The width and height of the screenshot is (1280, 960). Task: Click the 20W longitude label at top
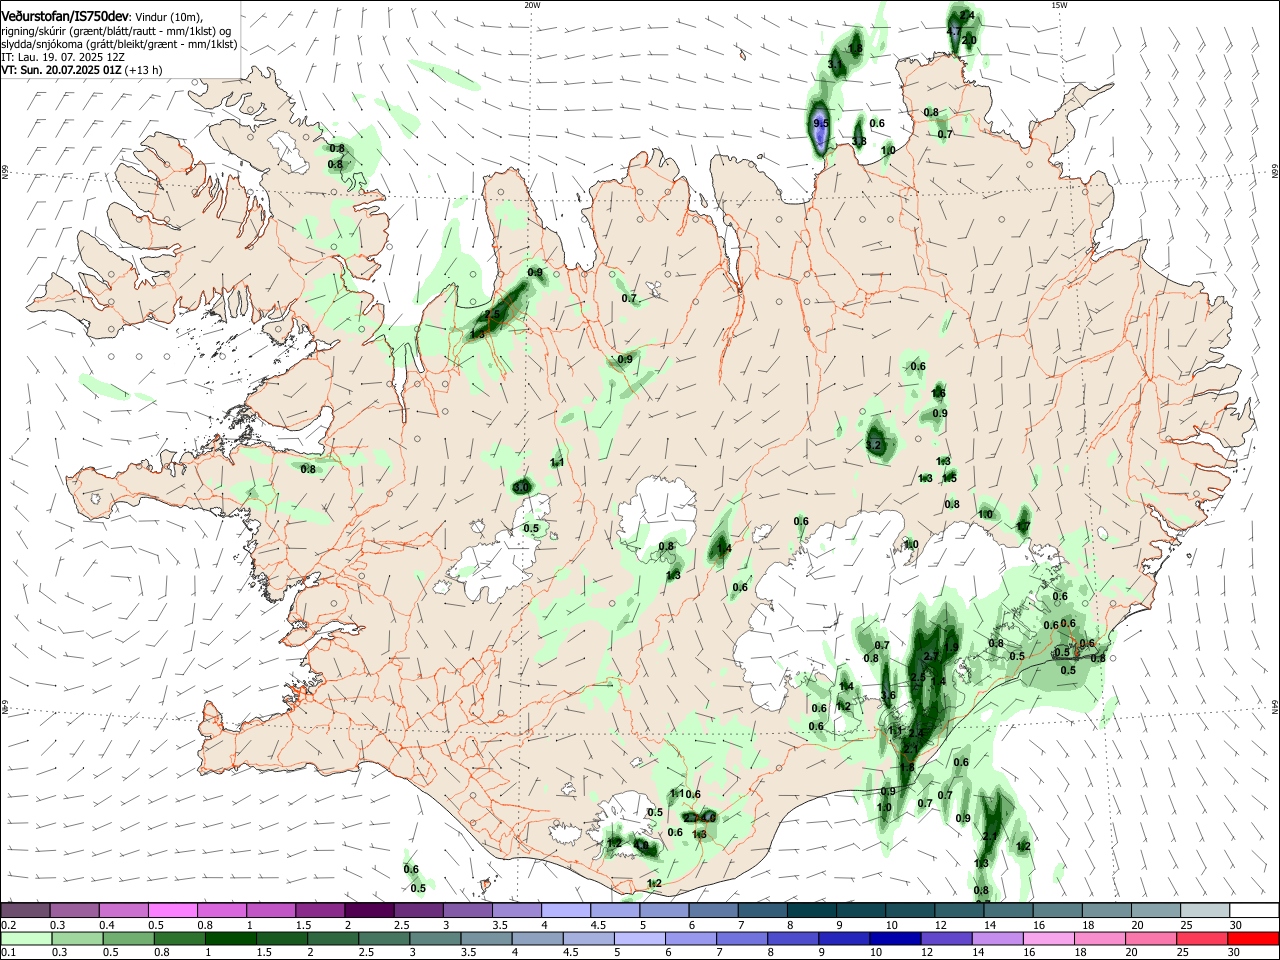coord(532,5)
